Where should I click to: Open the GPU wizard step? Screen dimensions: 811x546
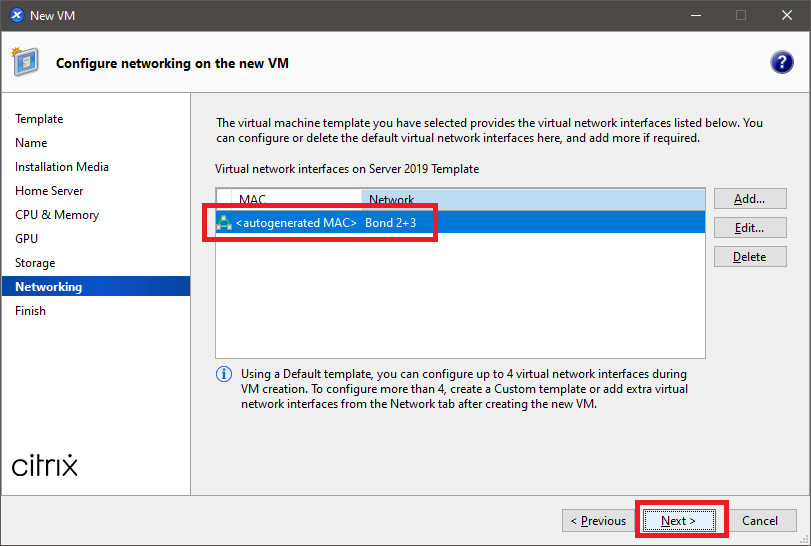click(x=27, y=239)
